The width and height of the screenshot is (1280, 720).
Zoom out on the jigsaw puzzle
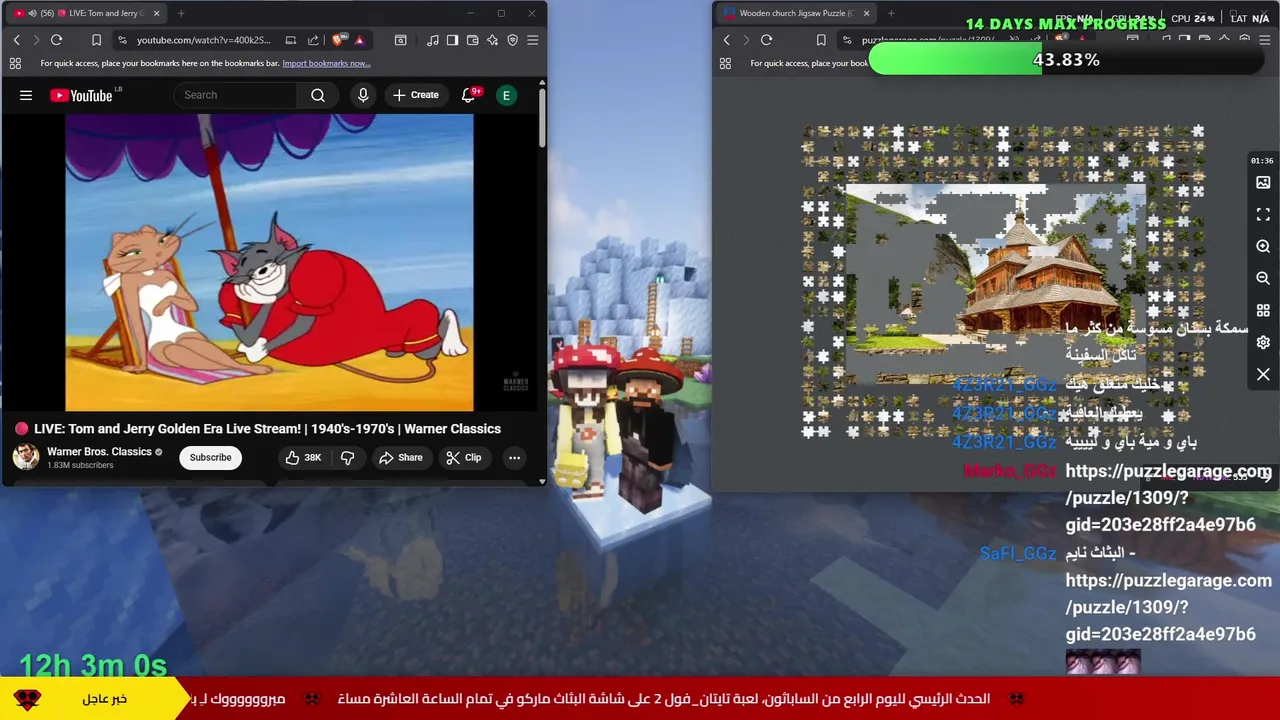tap(1263, 278)
